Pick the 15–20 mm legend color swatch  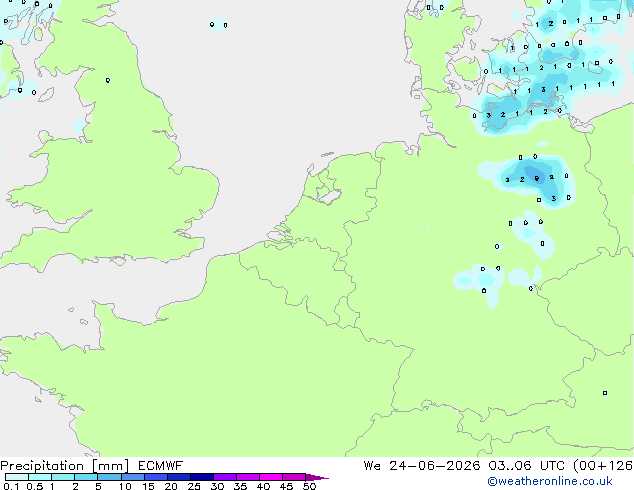click(155, 477)
